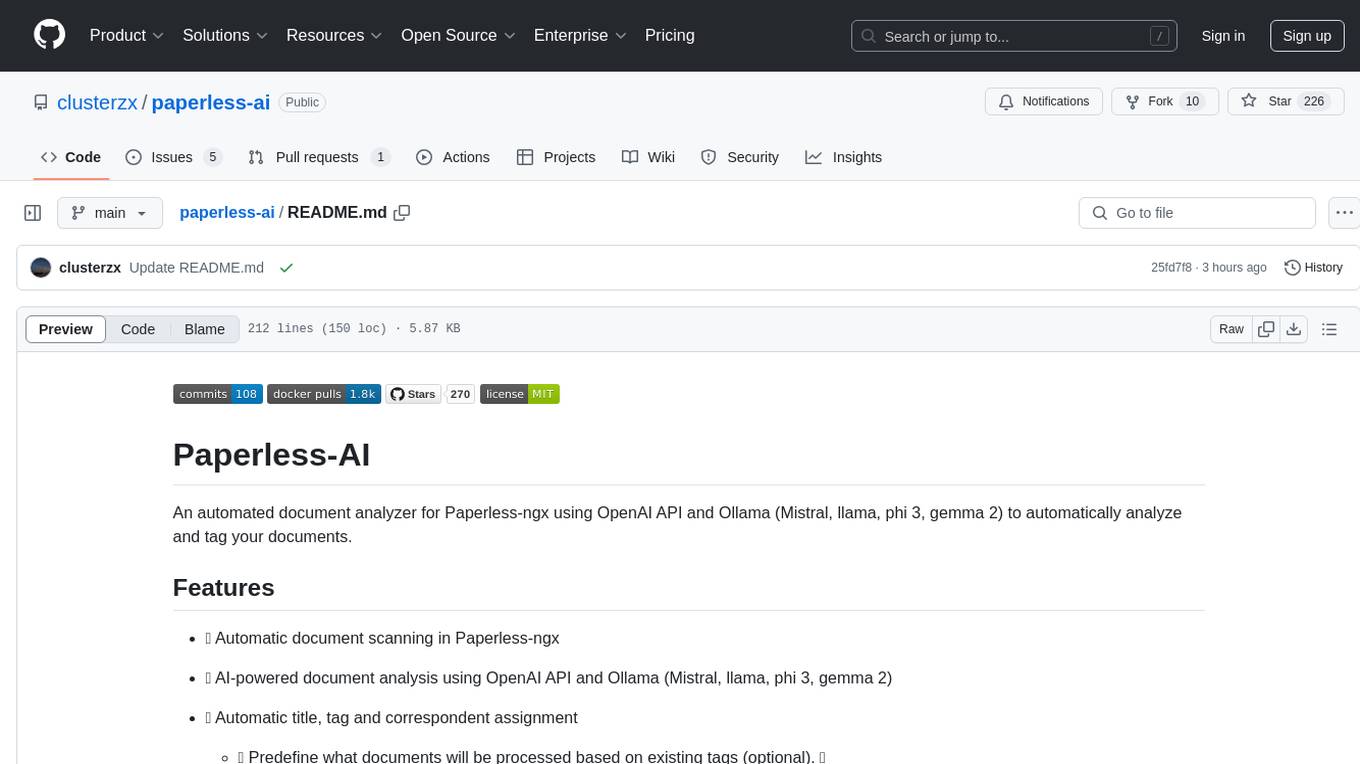Open the stars count 270 badge
The image size is (1360, 764).
tap(460, 394)
